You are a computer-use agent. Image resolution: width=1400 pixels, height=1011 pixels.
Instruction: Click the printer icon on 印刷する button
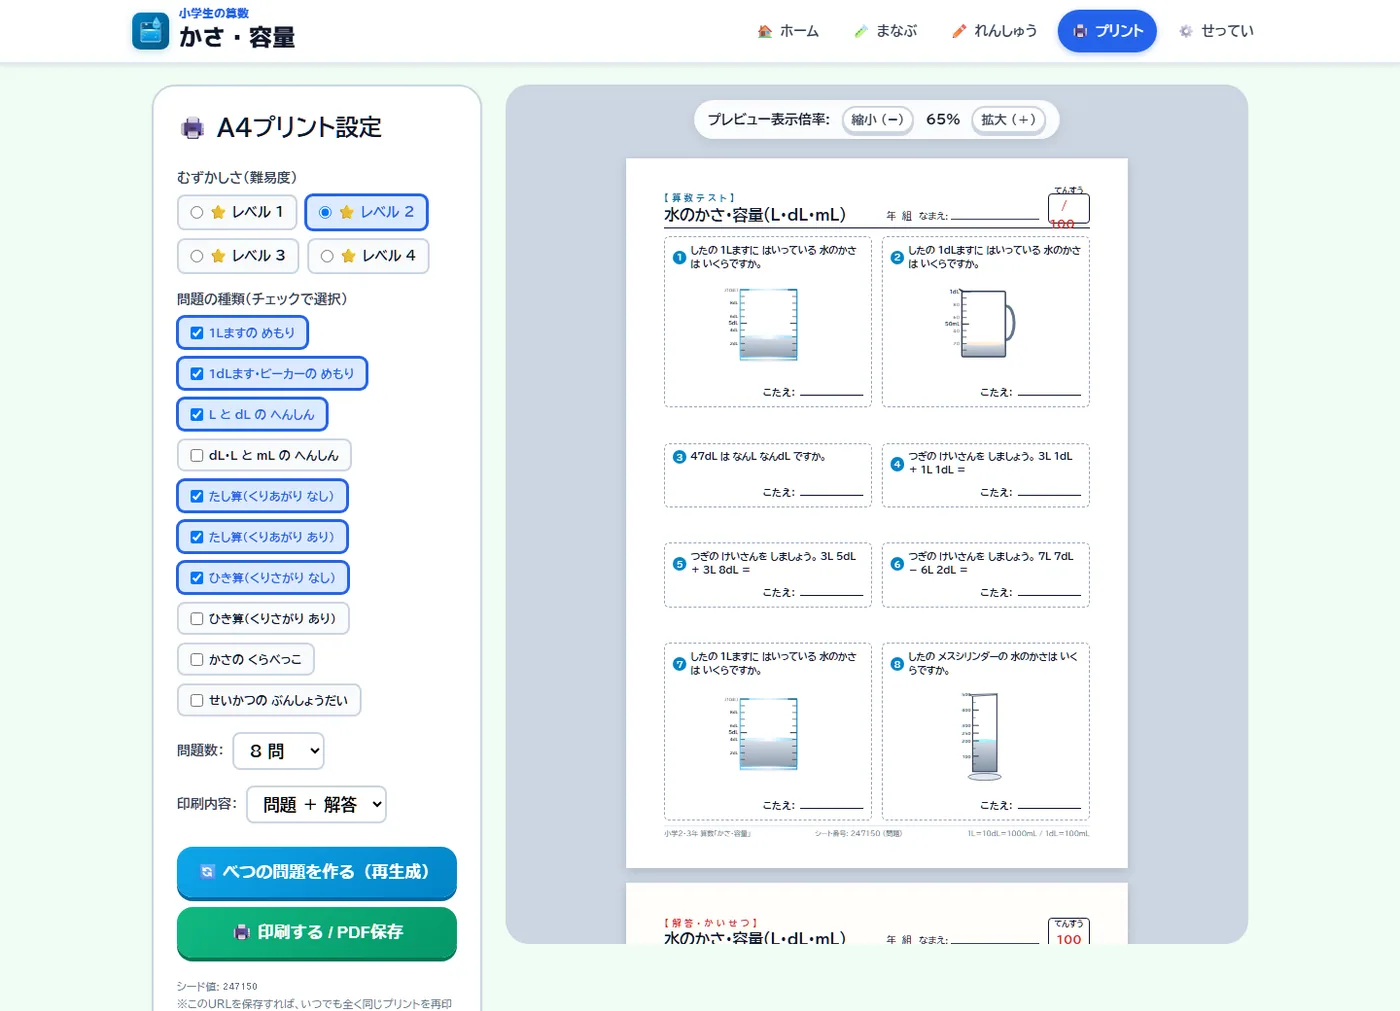click(242, 932)
